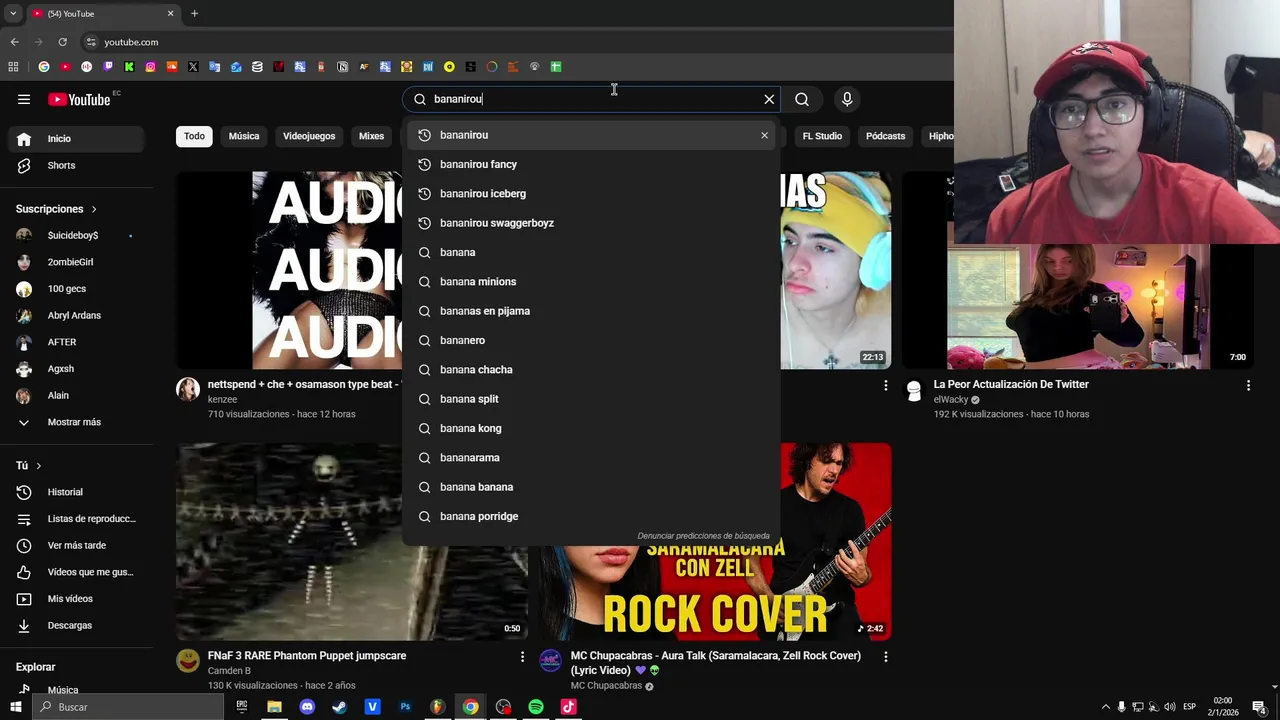Image resolution: width=1280 pixels, height=720 pixels.
Task: Open the Abryl Ardans subscription
Action: (76, 315)
